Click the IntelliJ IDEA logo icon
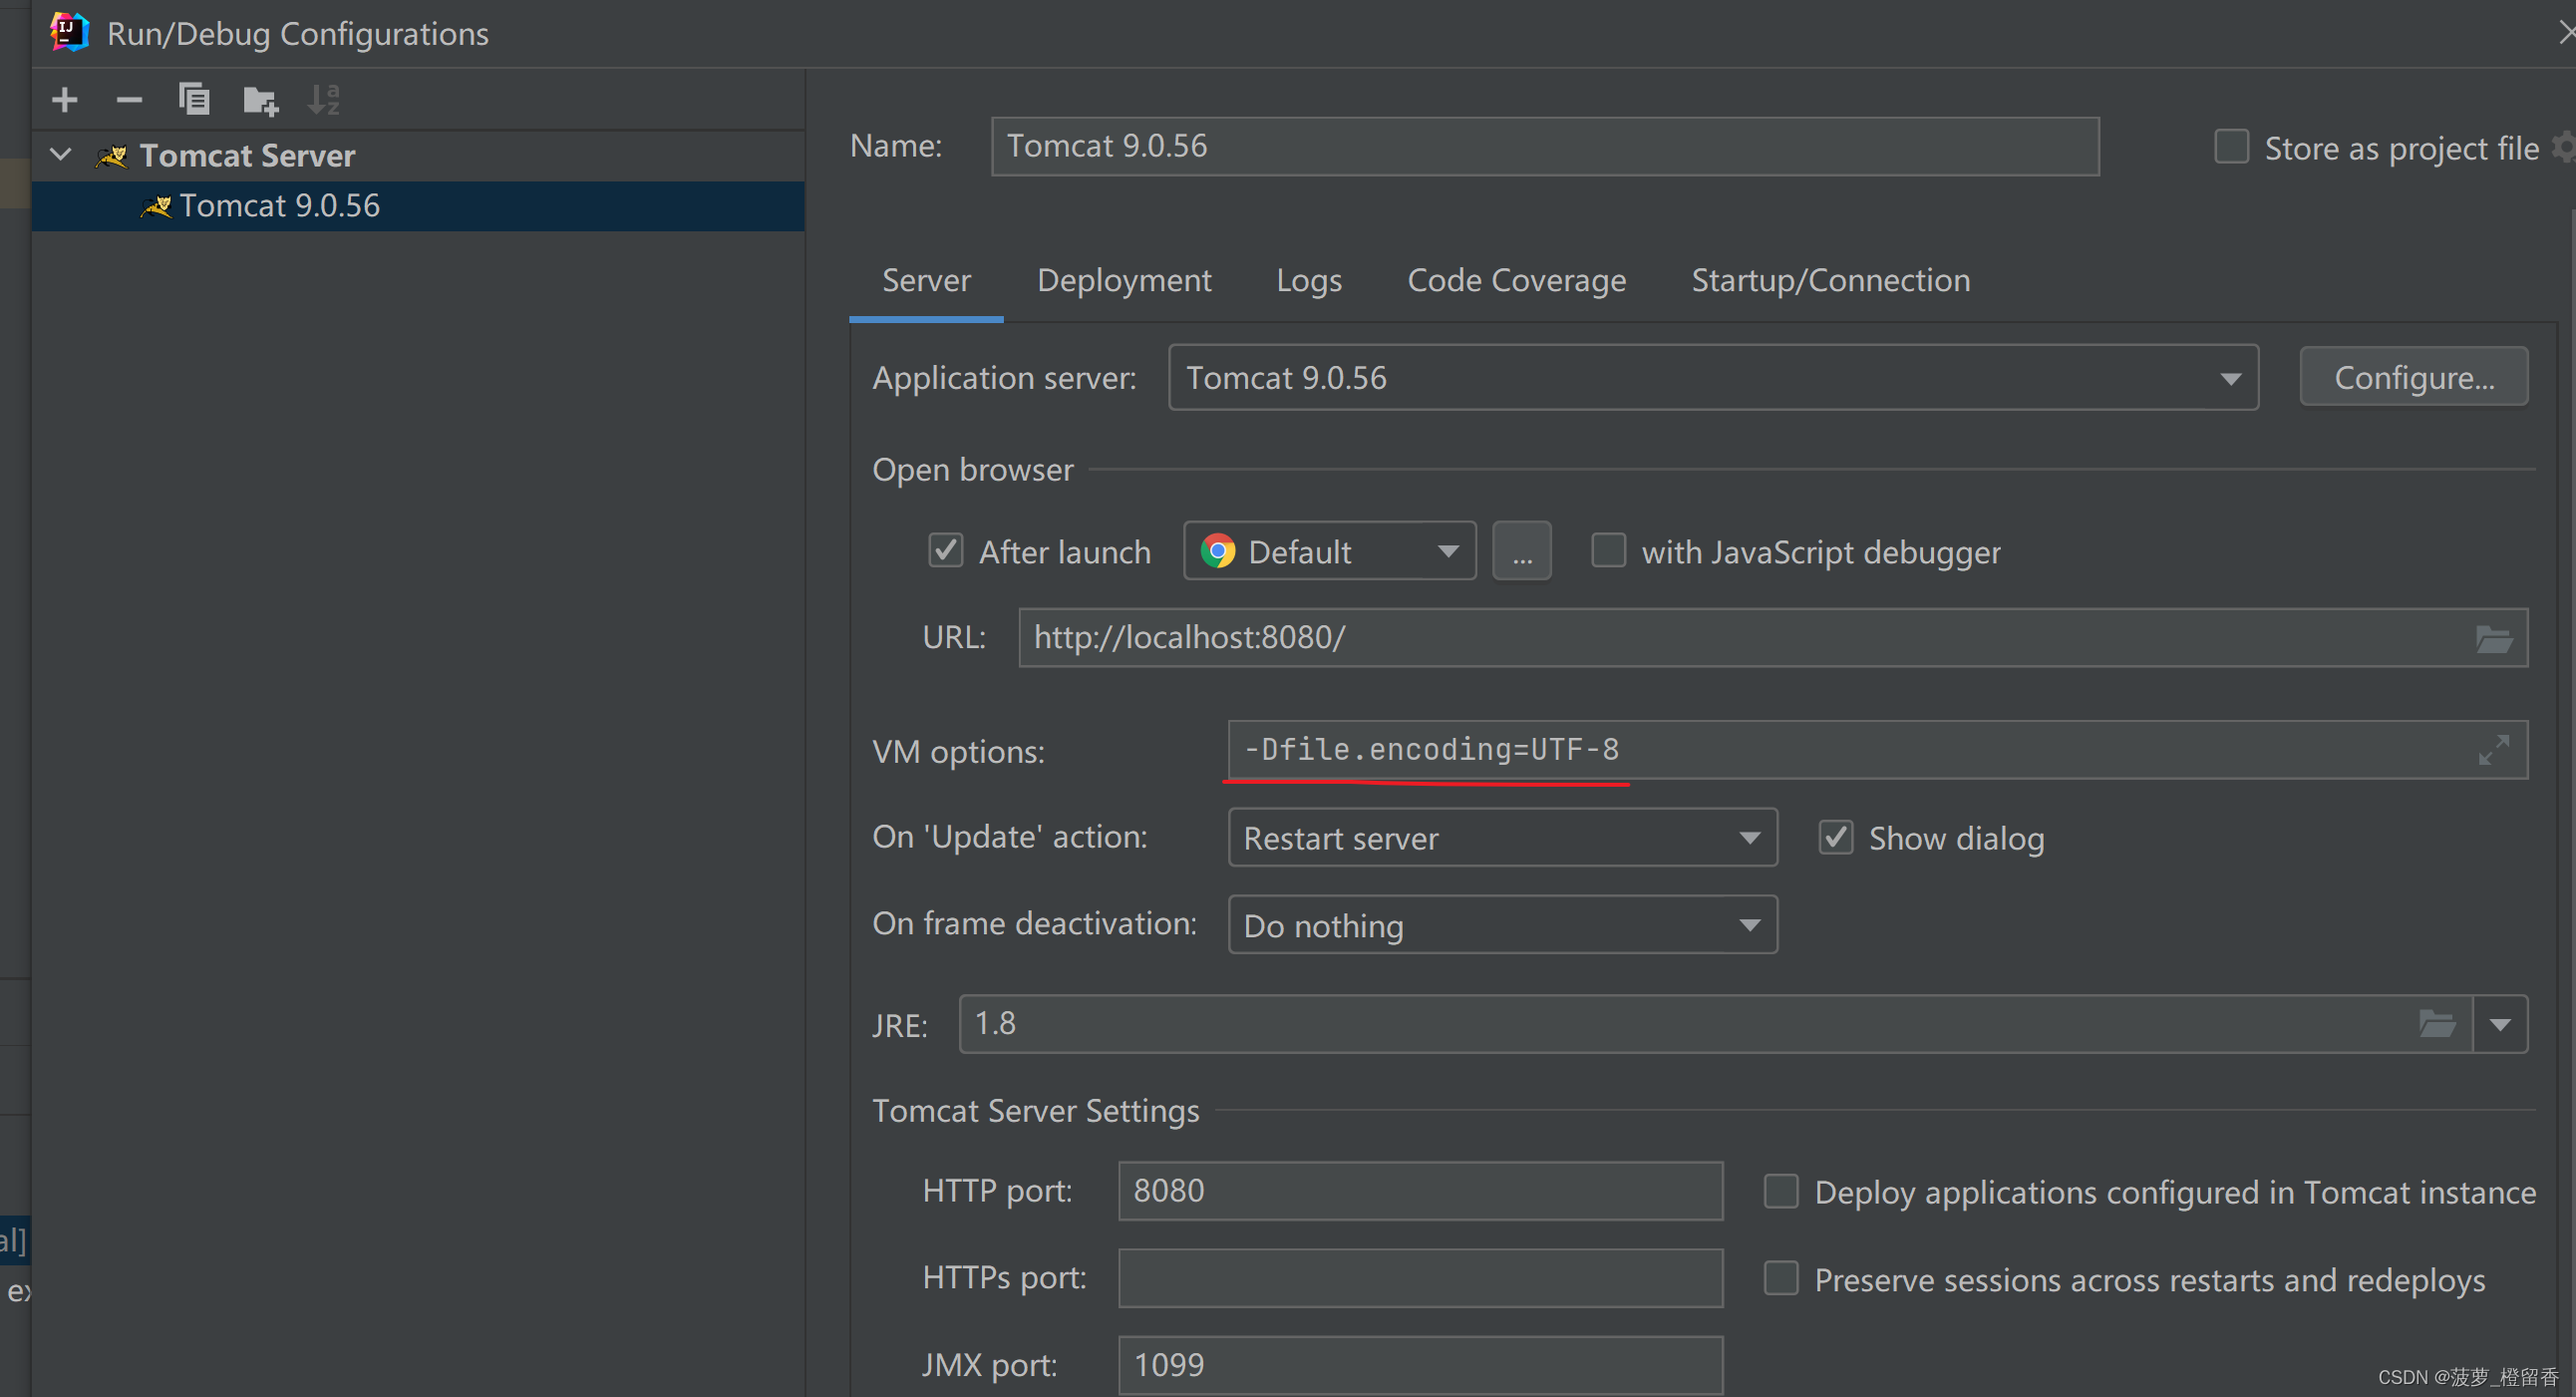 pyautogui.click(x=69, y=32)
